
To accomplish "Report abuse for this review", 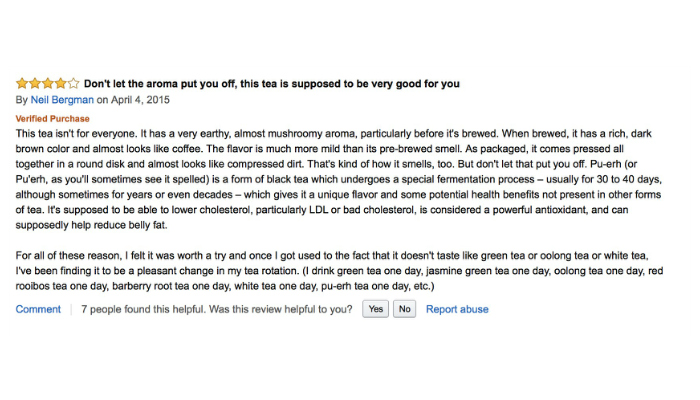I will [457, 309].
